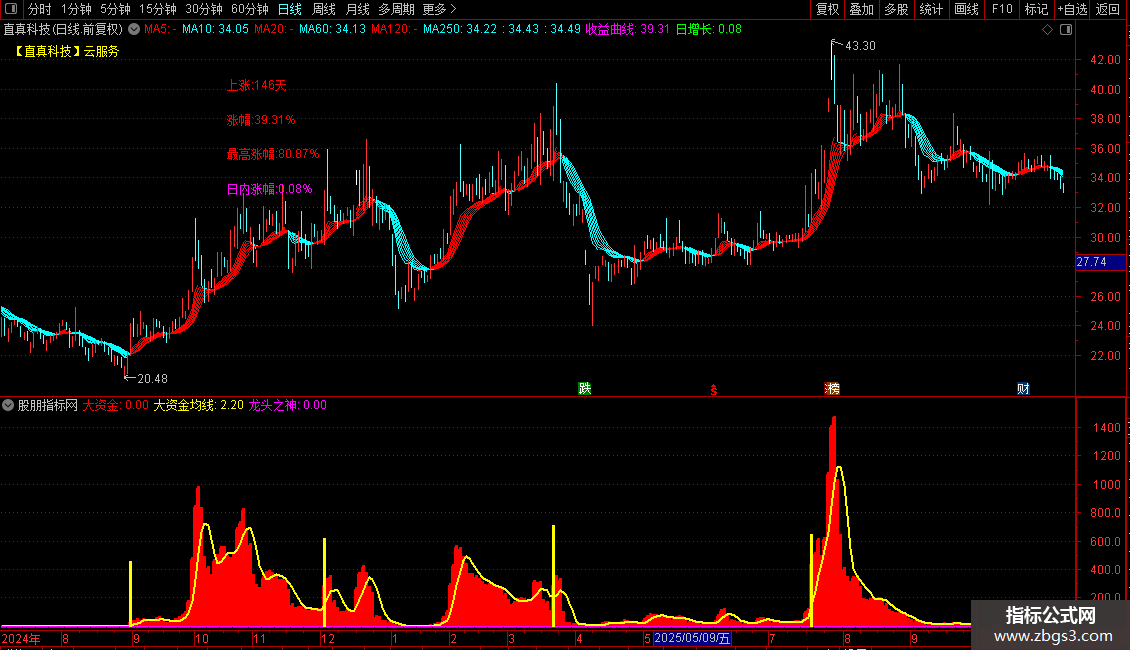
Task: Toggle the right side panel icon
Action: coord(1066,30)
